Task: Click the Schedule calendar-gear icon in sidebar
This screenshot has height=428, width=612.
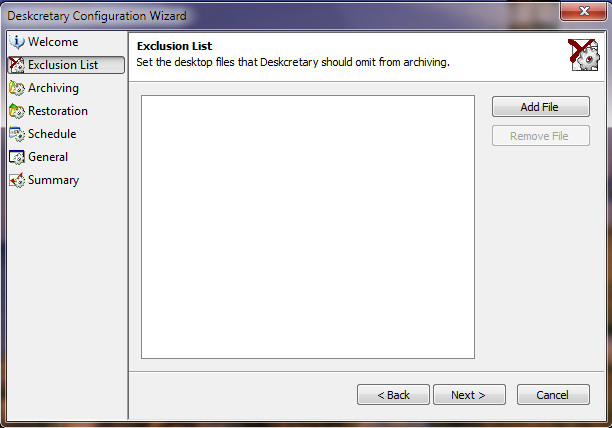Action: (x=17, y=134)
